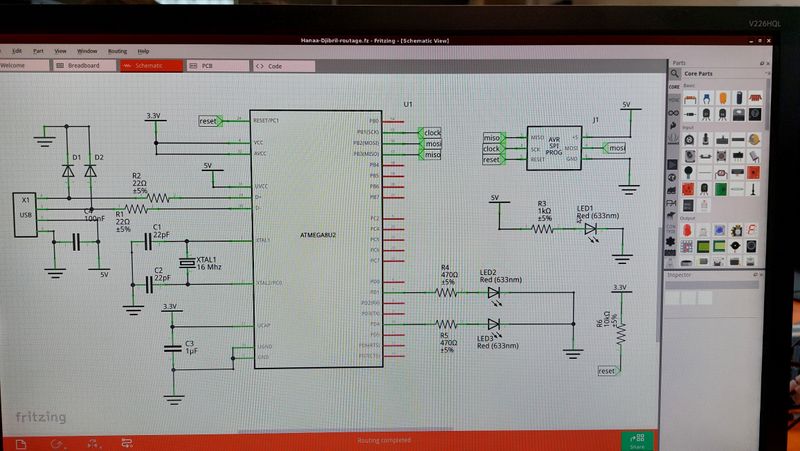Screen dimensions: 800x451
Task: Open the Routing menu
Action: (117, 50)
